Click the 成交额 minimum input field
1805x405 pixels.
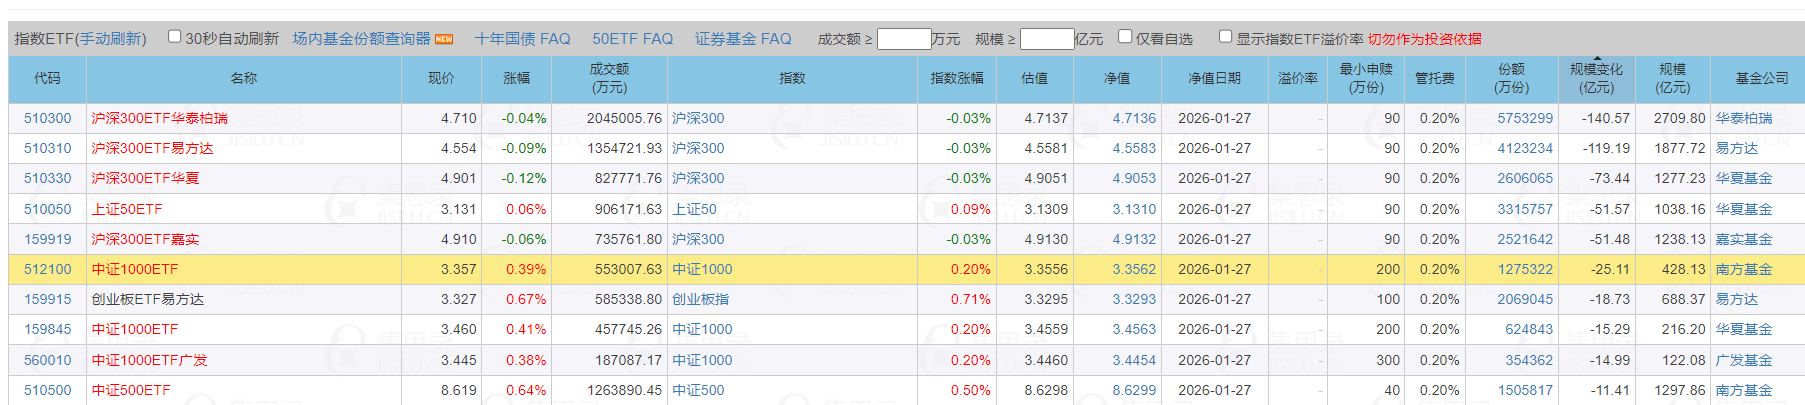click(903, 39)
